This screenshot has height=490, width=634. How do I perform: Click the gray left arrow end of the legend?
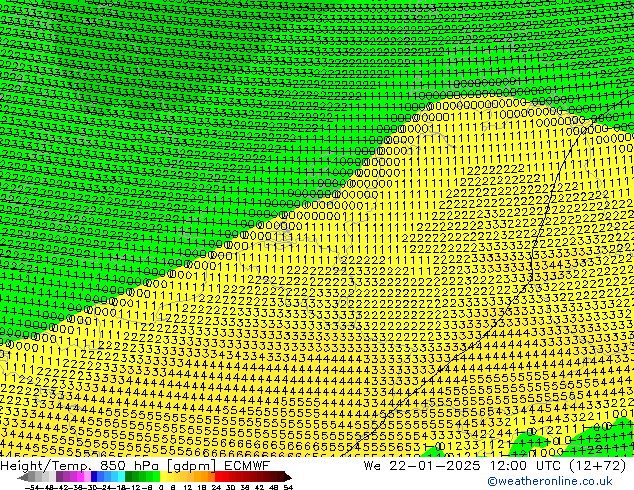pos(23,477)
